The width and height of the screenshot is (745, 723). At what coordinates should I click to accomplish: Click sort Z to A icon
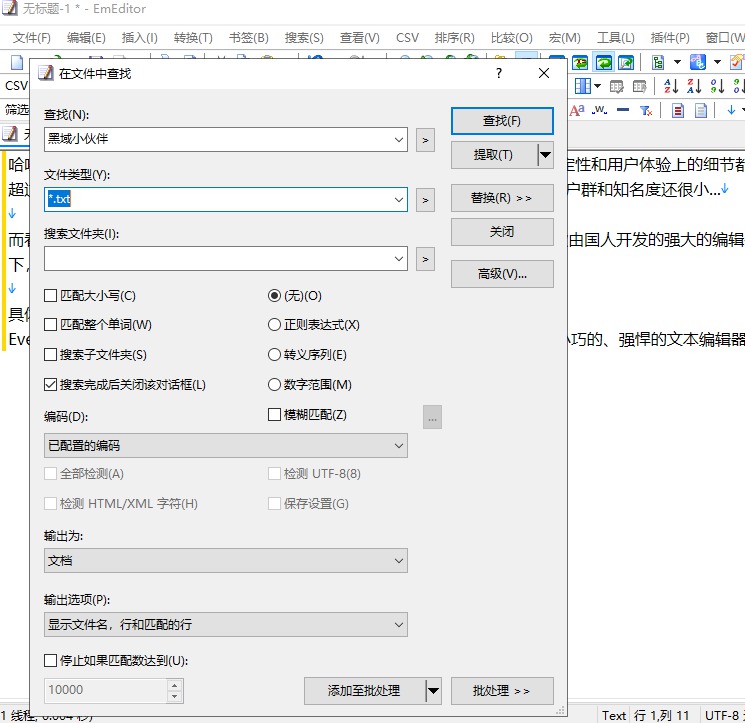pos(694,86)
